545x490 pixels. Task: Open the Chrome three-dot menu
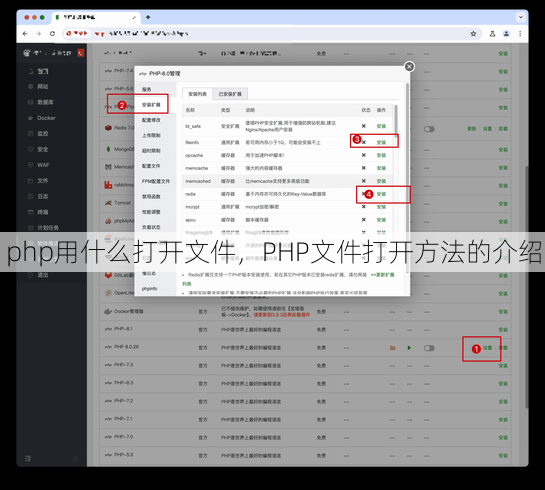pyautogui.click(x=520, y=34)
